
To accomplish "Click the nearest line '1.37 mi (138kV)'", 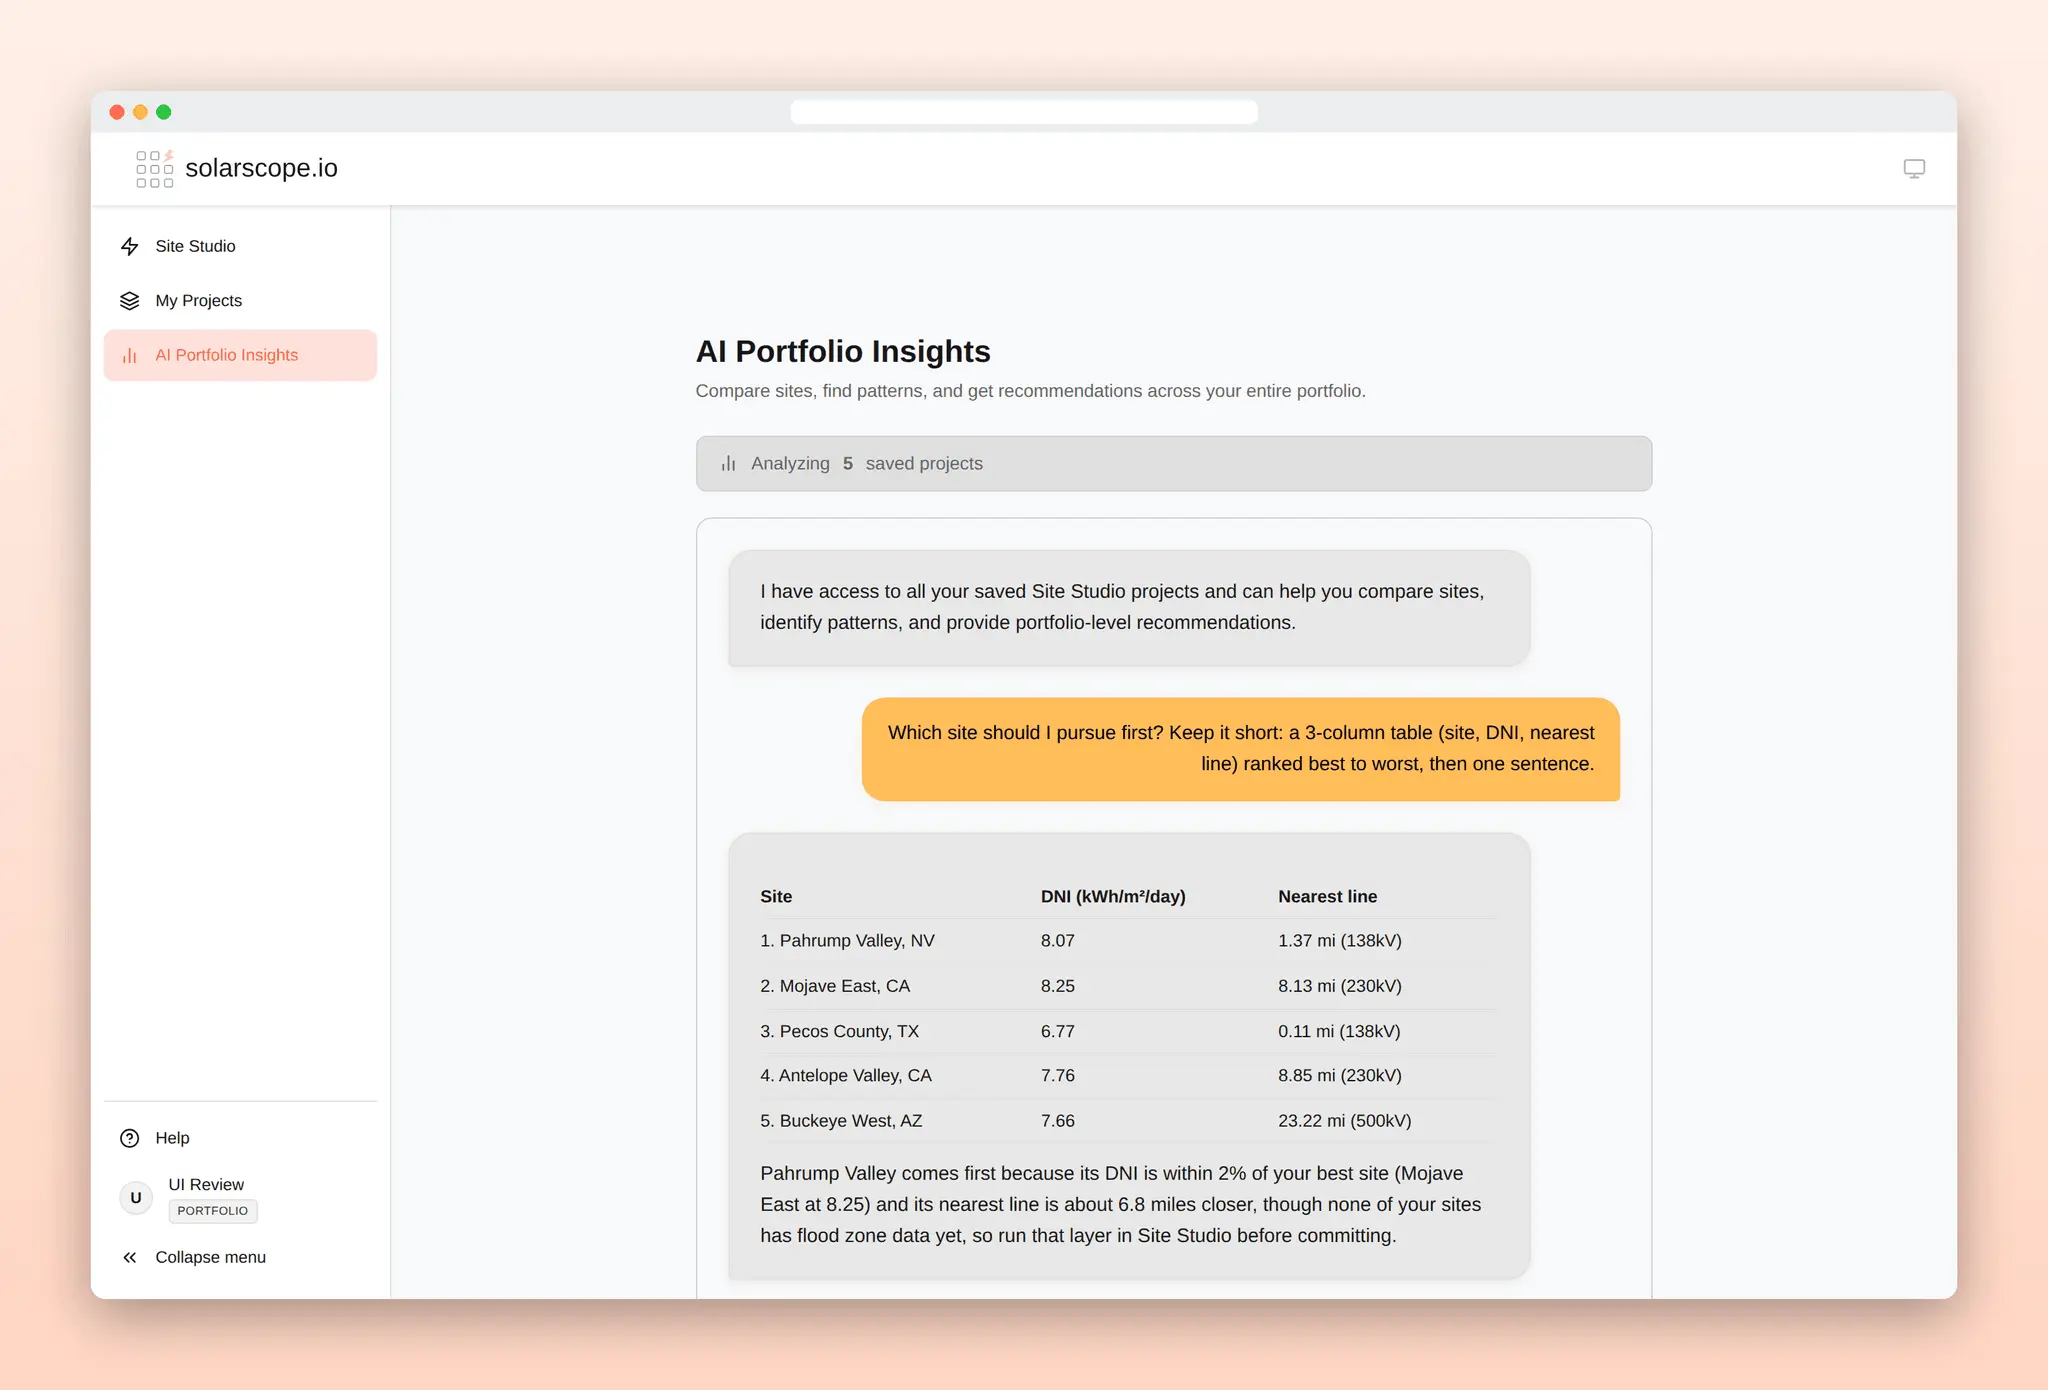I will pos(1340,941).
